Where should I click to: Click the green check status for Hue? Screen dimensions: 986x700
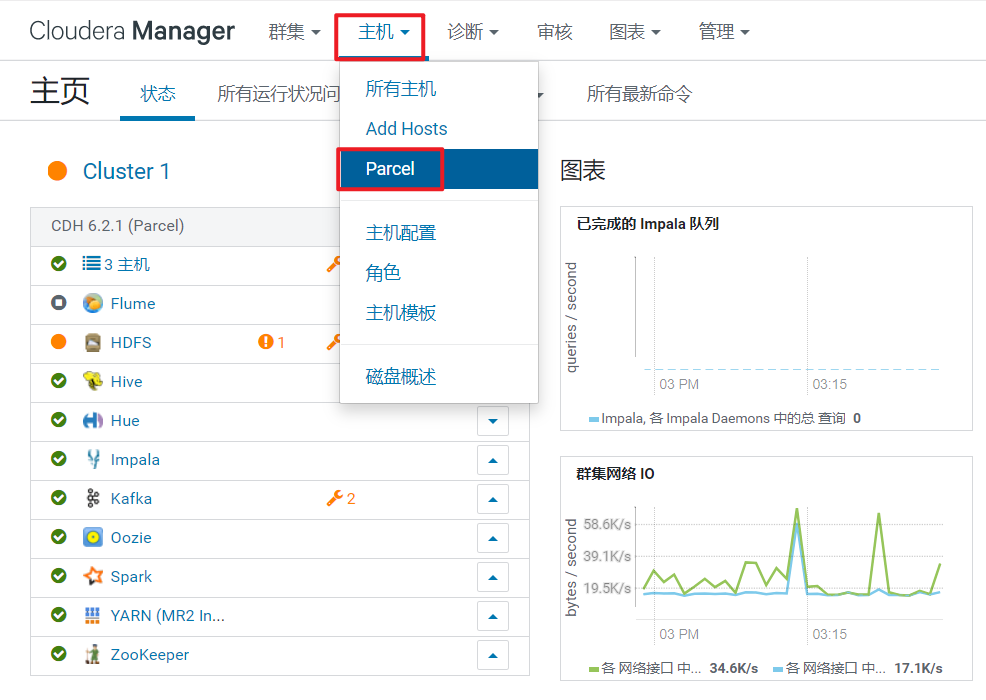coord(58,419)
